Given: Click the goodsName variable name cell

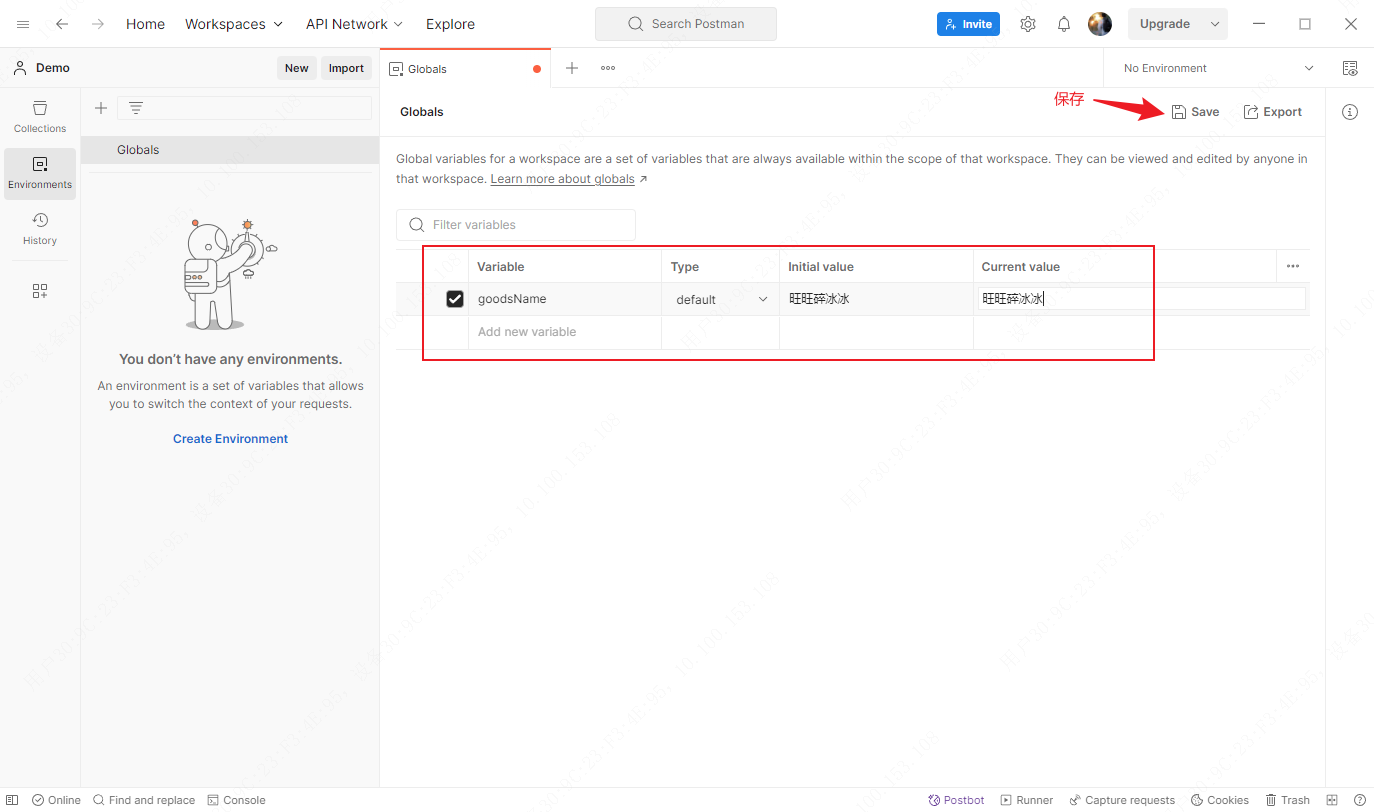Looking at the screenshot, I should [x=565, y=299].
